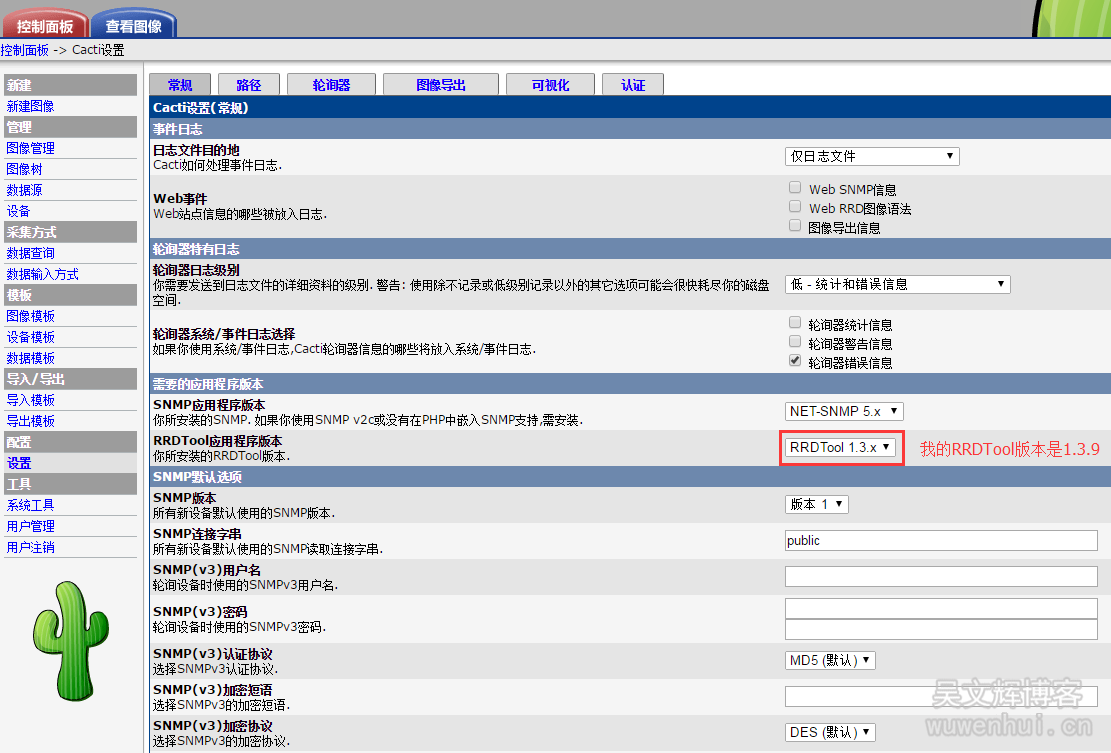Open 设备 in the management sidebar
1111x753 pixels.
[x=18, y=211]
